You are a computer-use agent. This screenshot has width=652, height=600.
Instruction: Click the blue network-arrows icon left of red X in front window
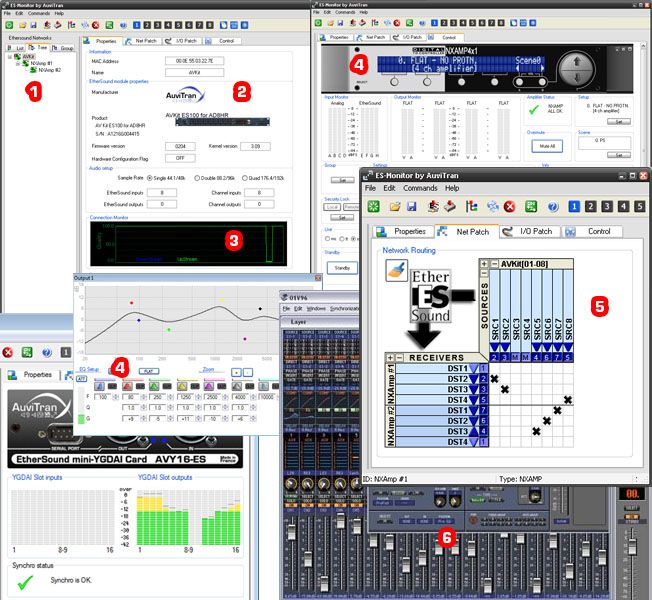[x=493, y=206]
